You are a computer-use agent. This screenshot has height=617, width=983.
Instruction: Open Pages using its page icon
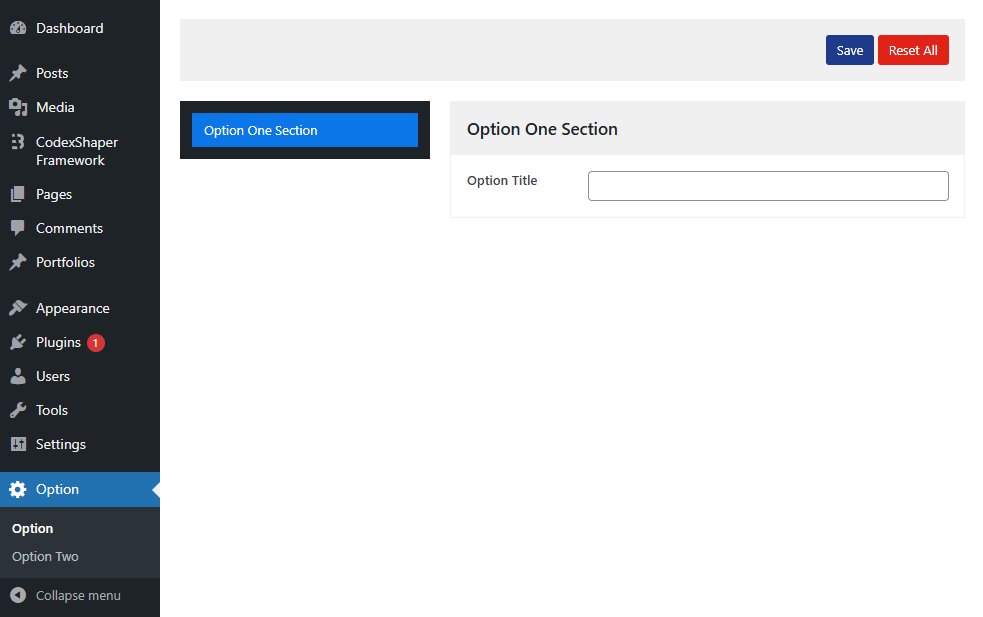(16, 193)
